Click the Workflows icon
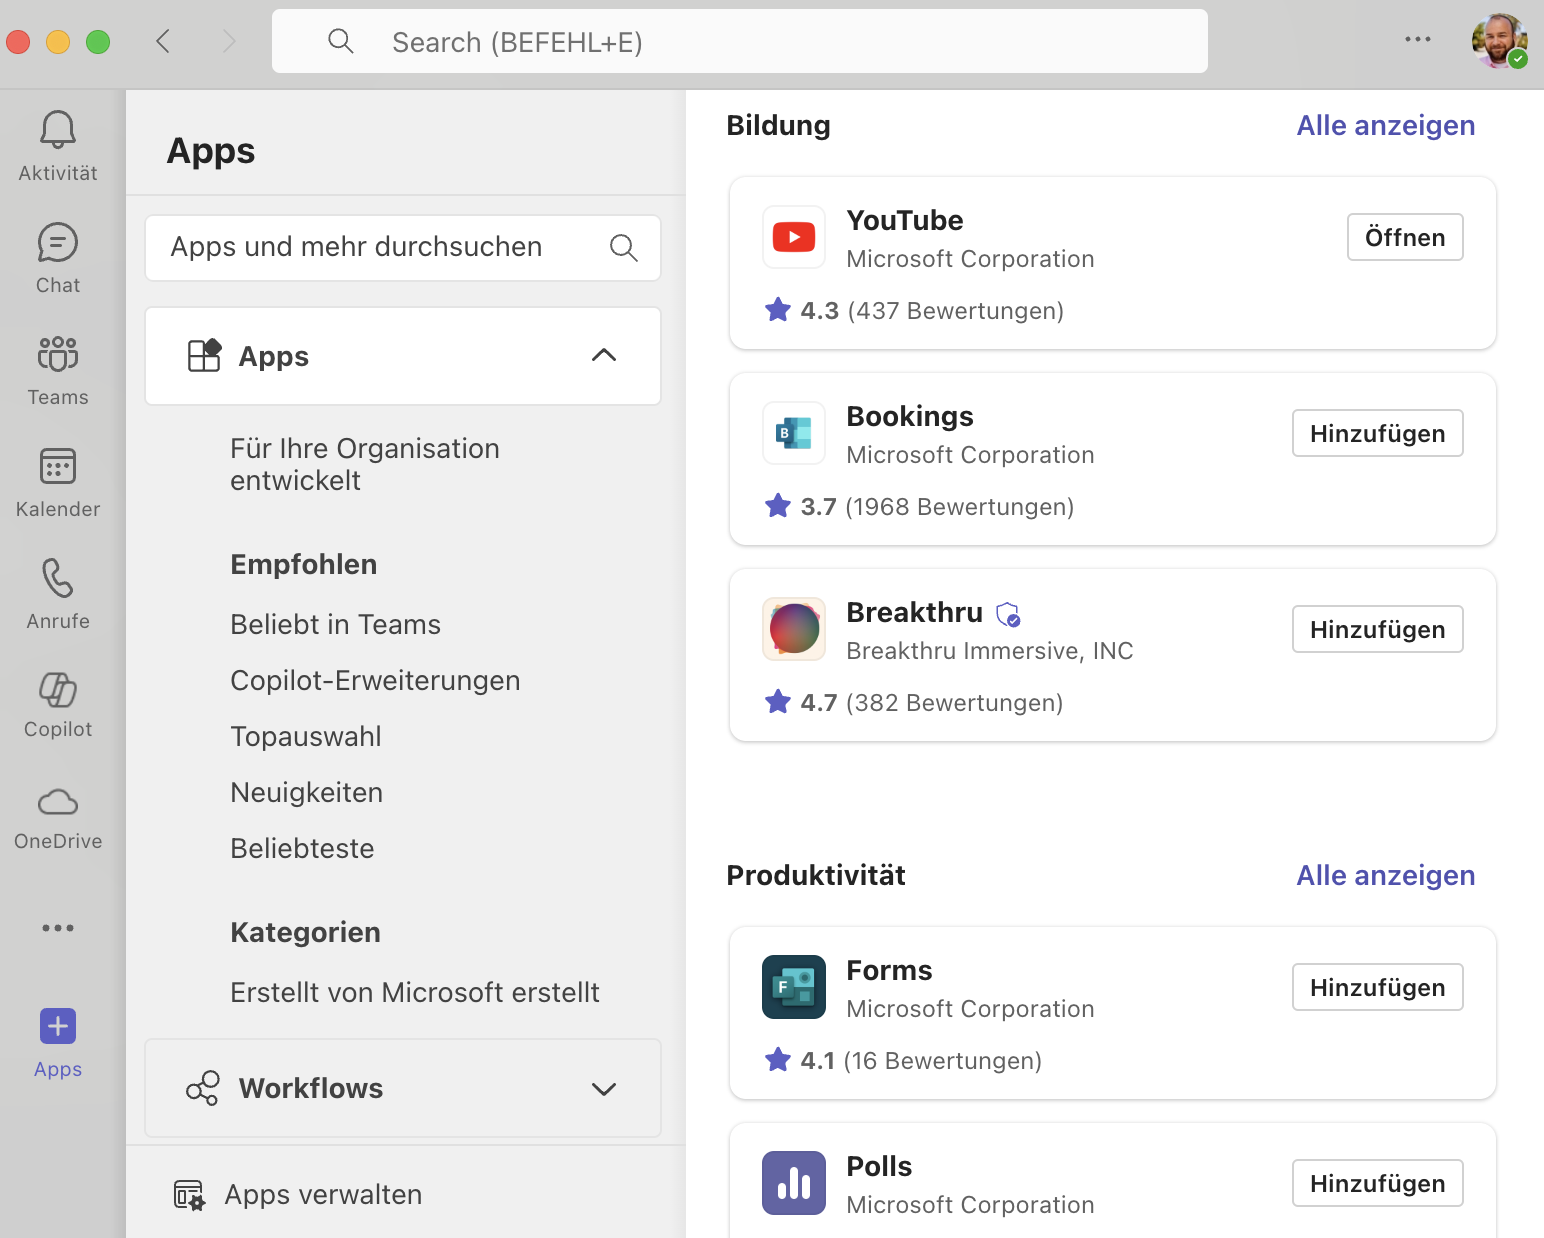 [x=203, y=1088]
